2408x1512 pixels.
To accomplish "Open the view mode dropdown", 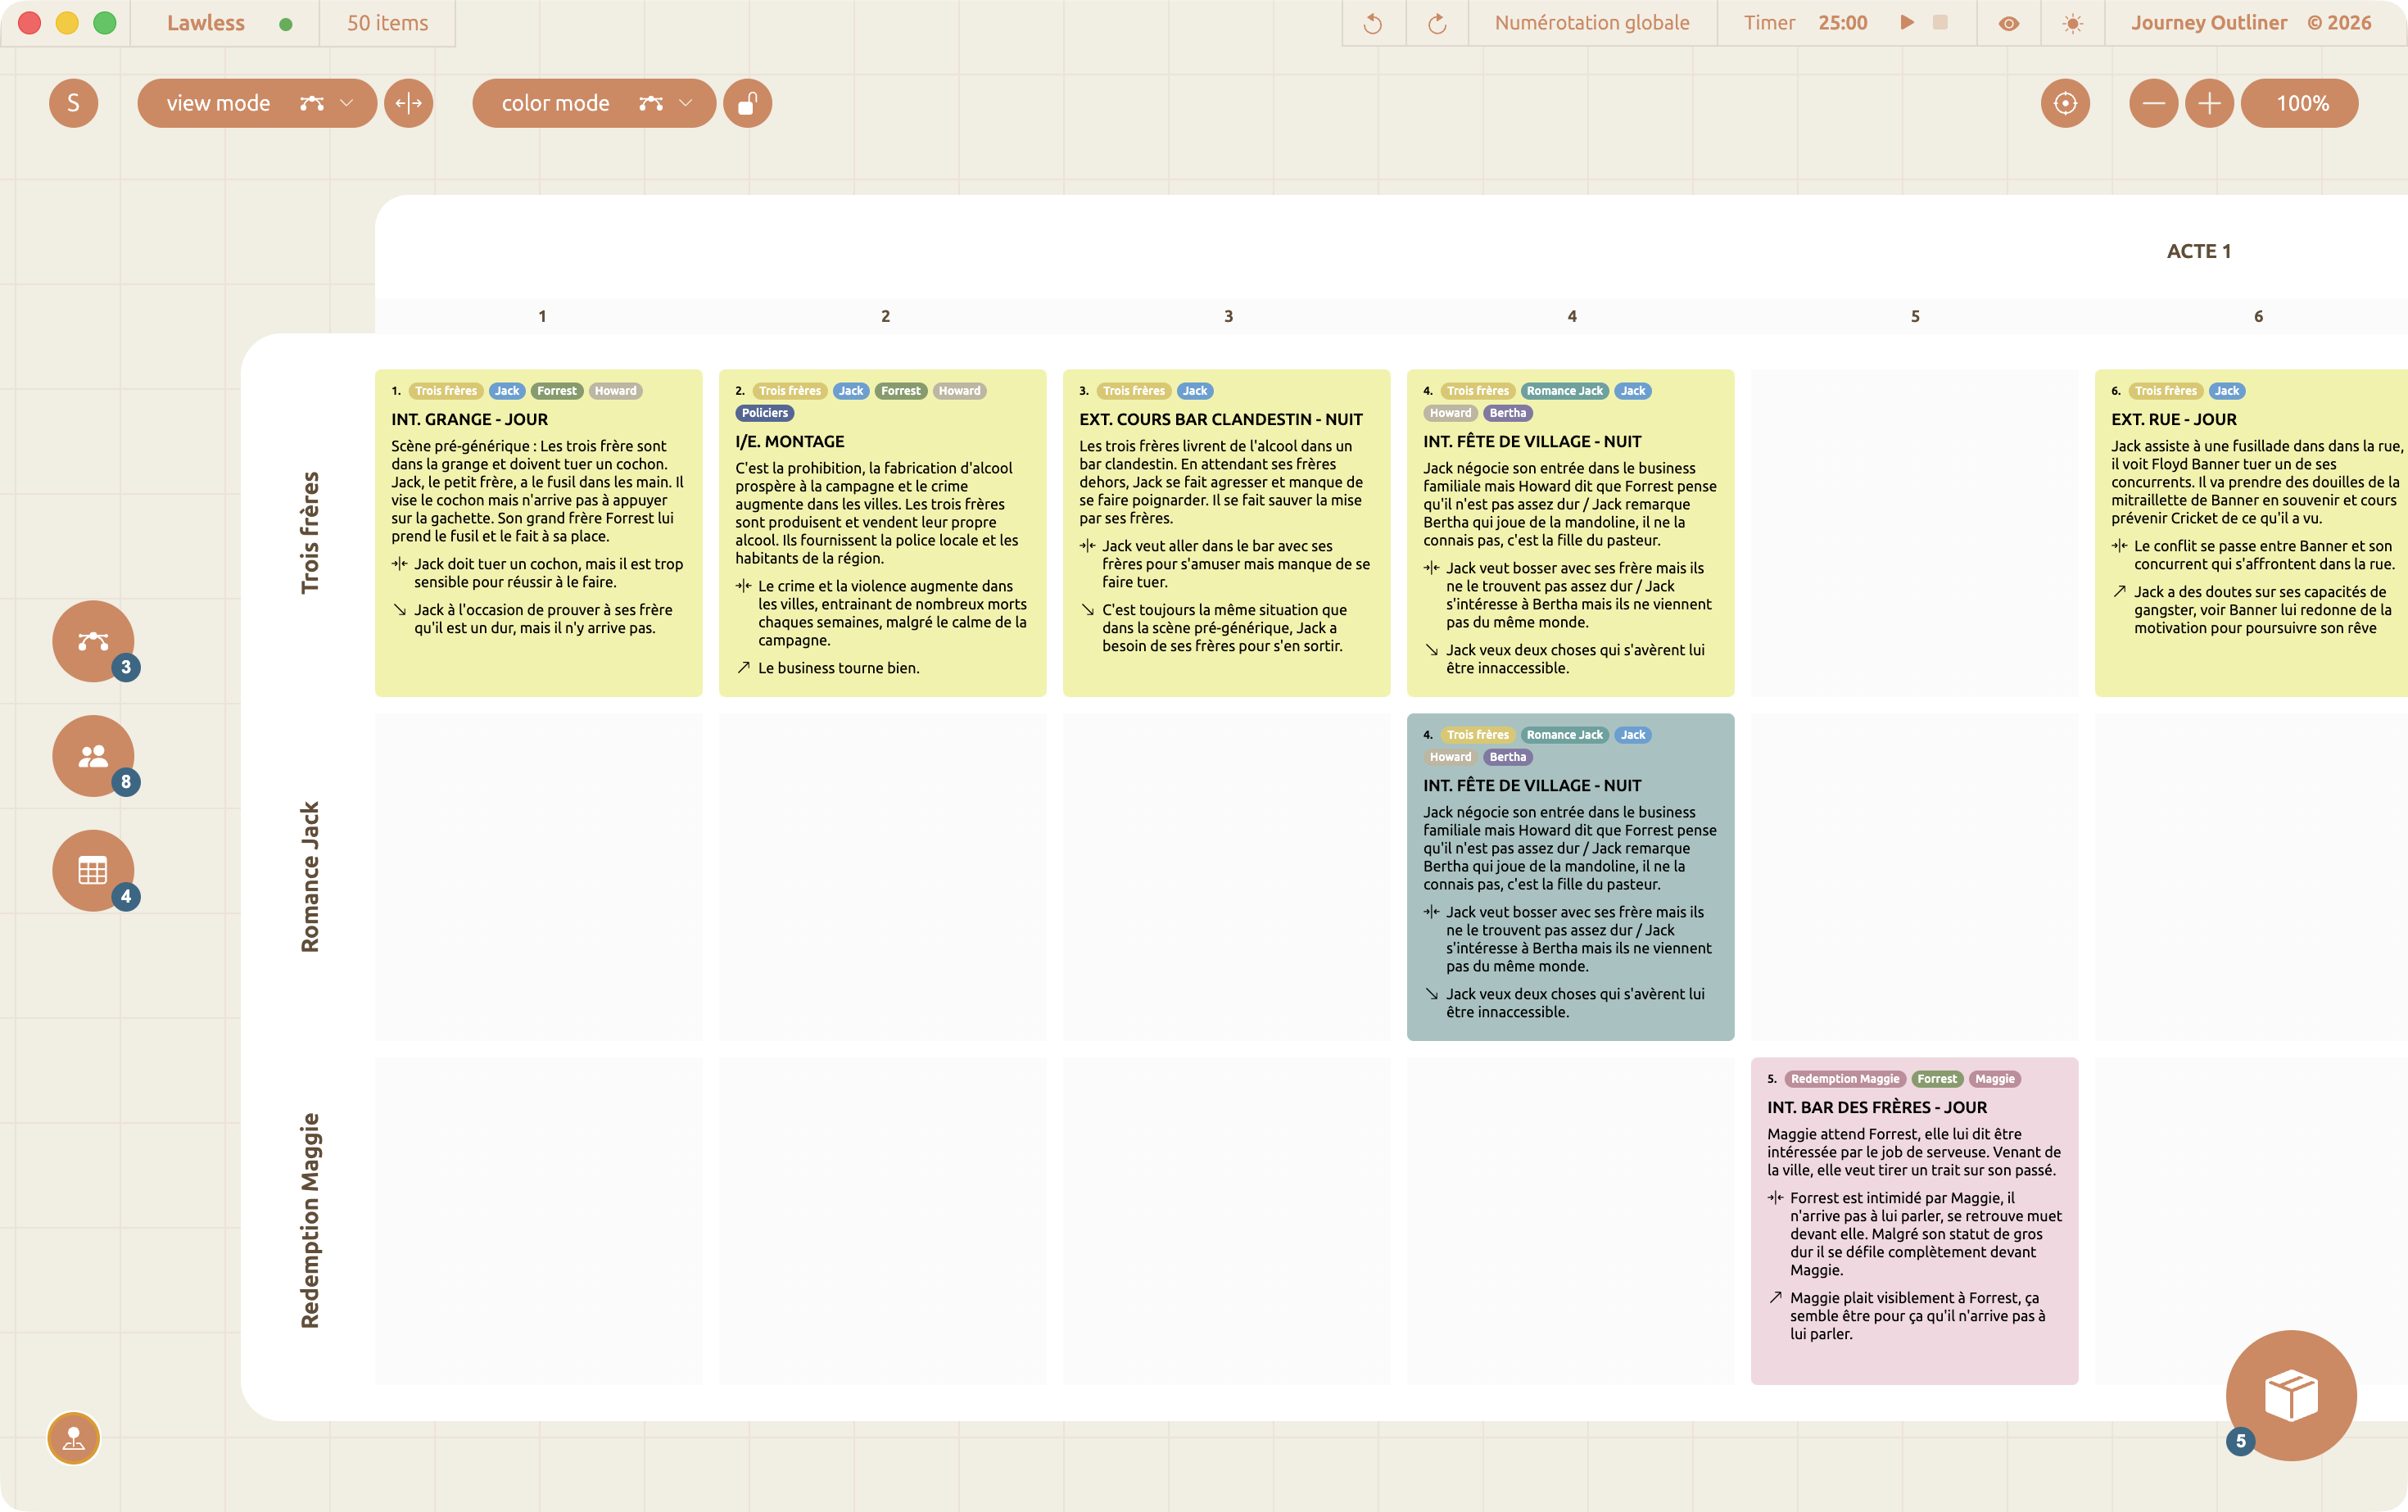I will [257, 103].
